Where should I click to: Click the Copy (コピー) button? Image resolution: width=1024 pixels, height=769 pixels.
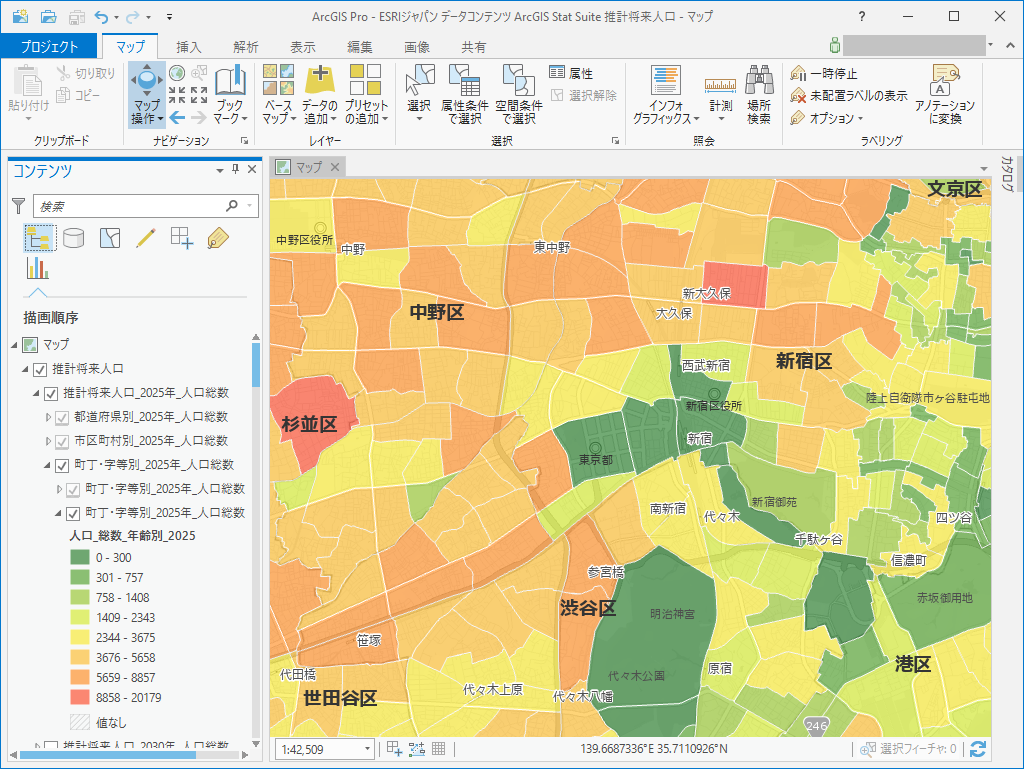78,95
